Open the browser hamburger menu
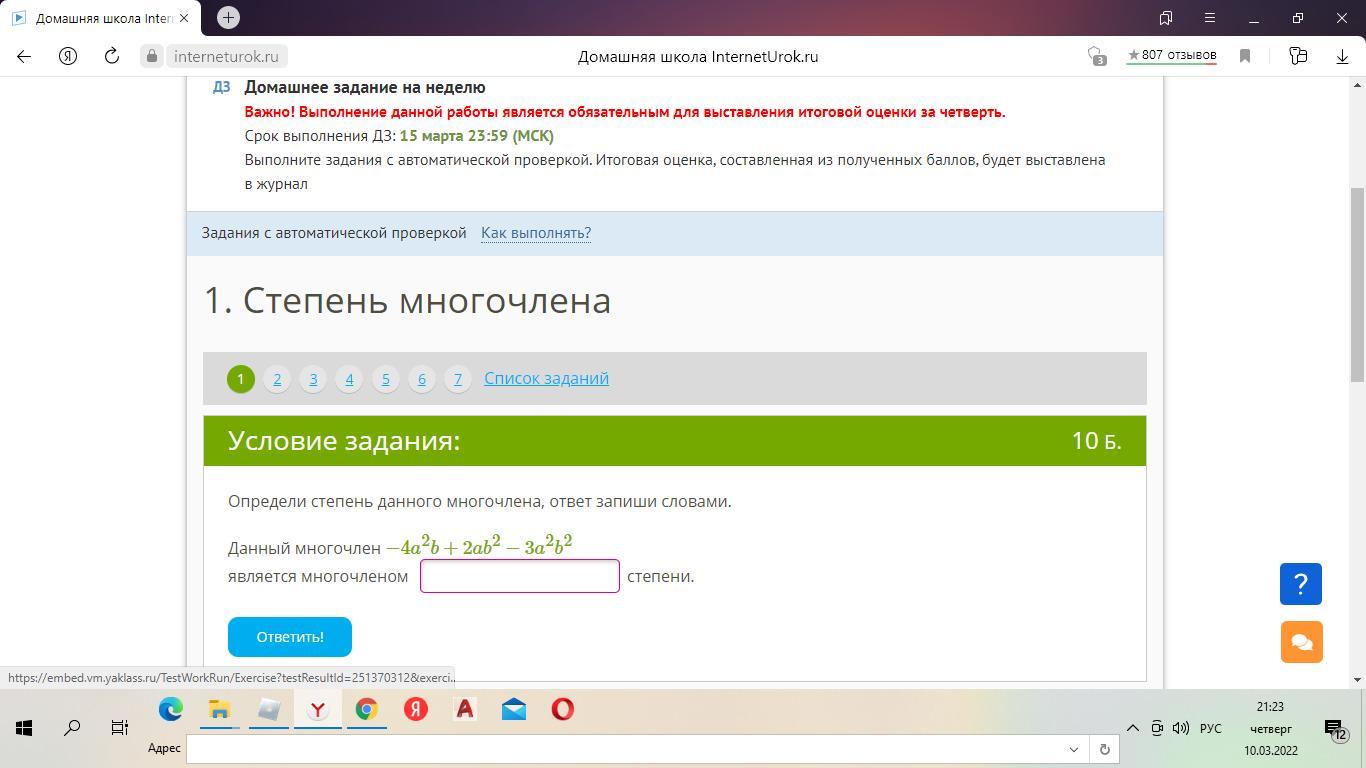 pos(1209,18)
